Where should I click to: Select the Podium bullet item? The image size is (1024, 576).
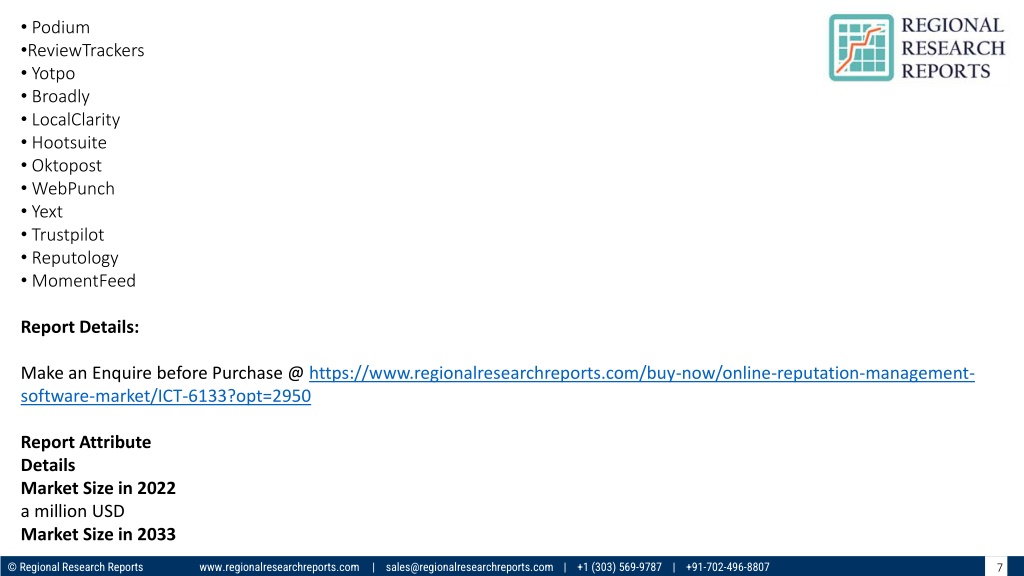point(56,27)
